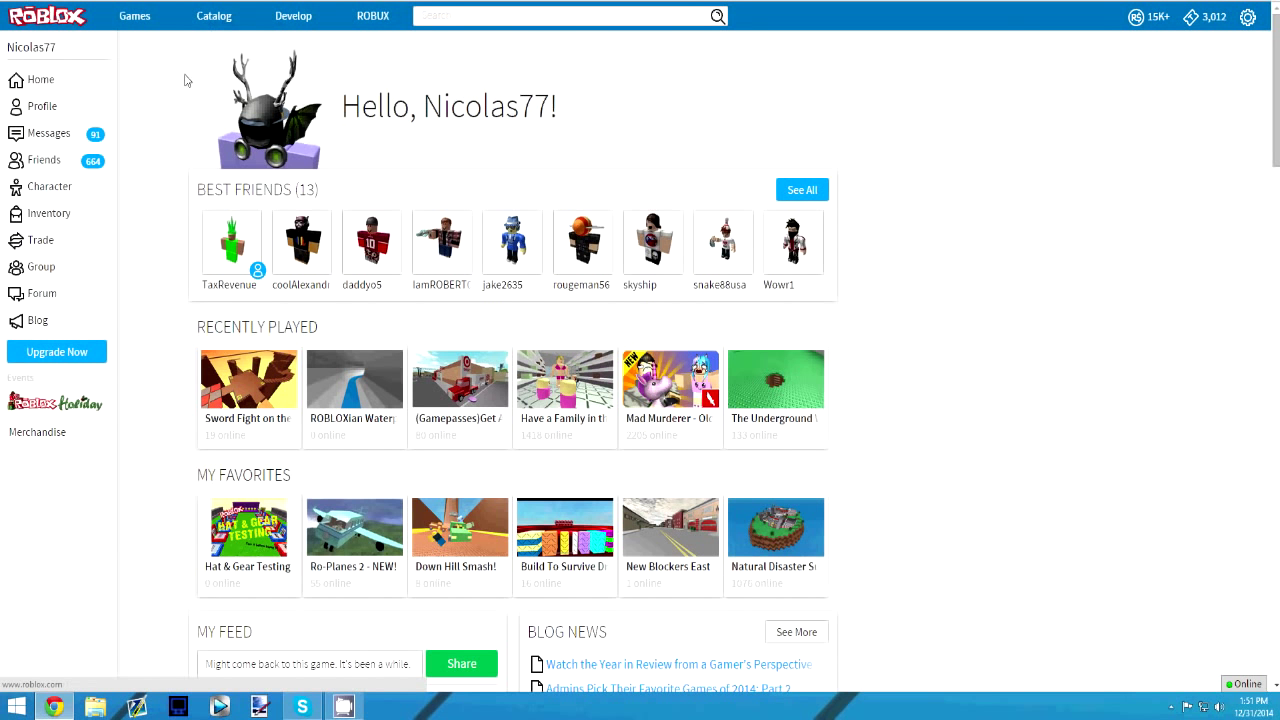Open the settings gear icon

click(1247, 17)
